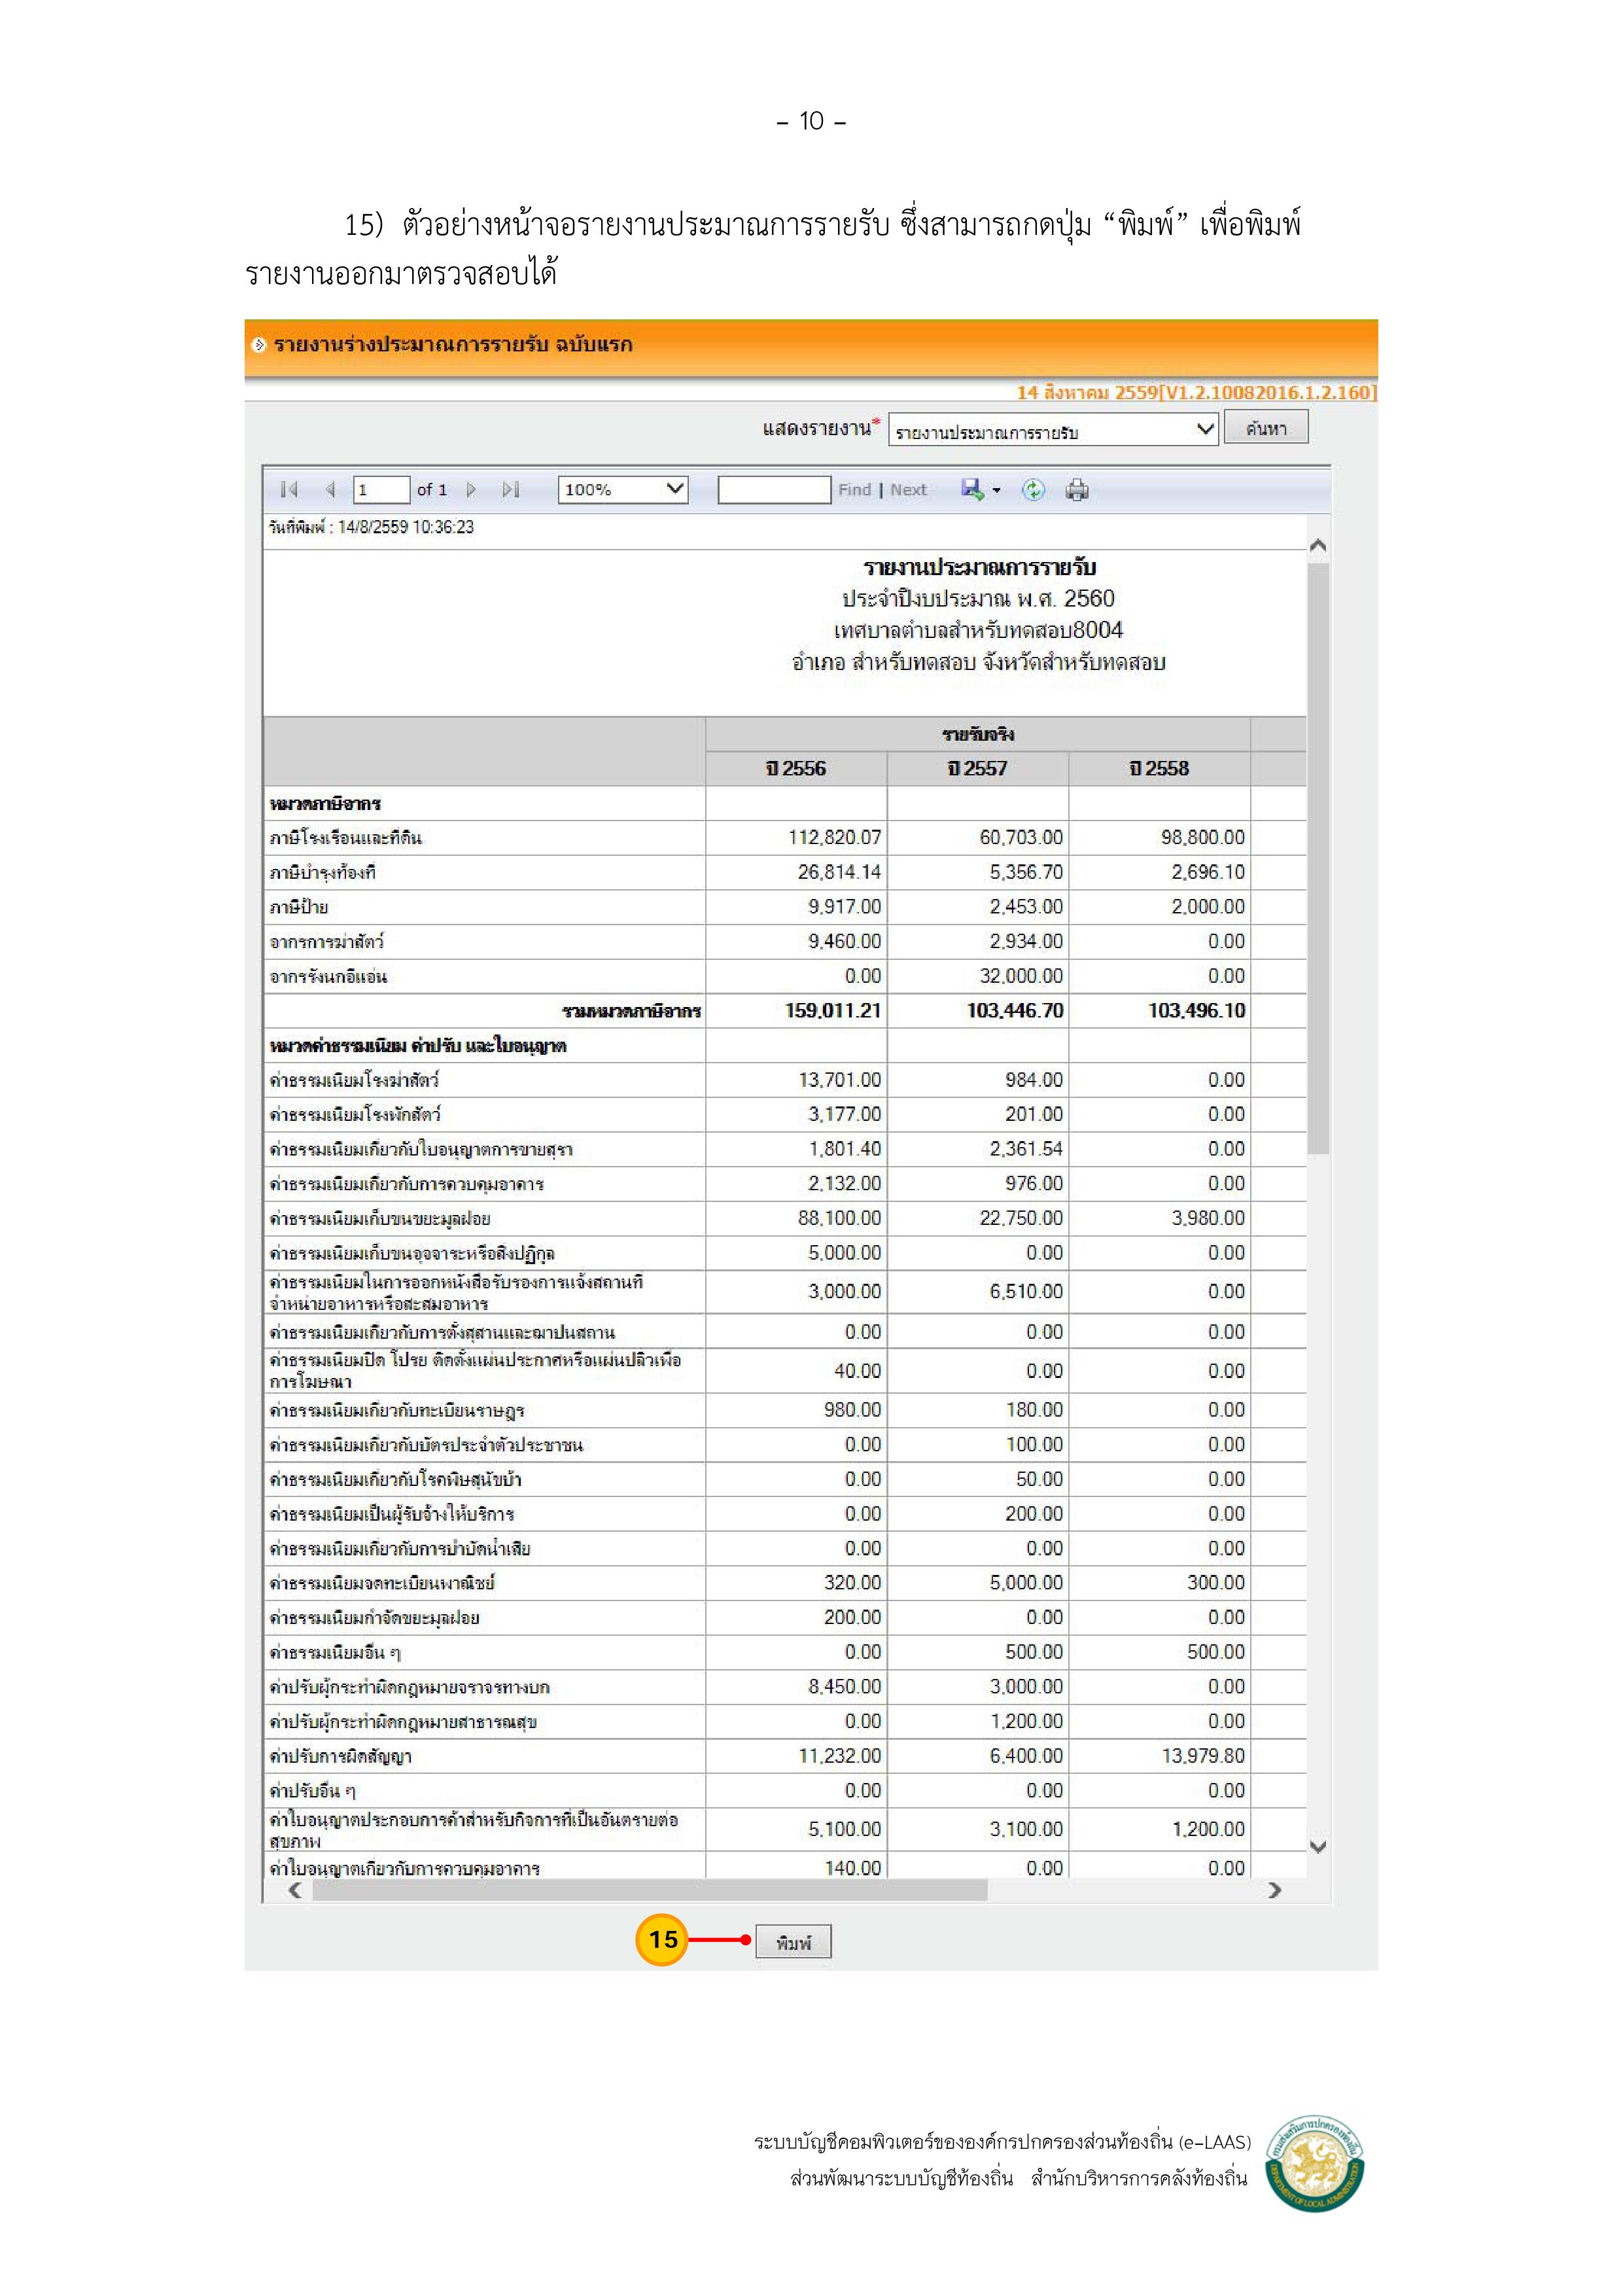This screenshot has width=1623, height=2296.
Task: Open the แสดงรายงาน report type dropdown
Action: click(1052, 430)
